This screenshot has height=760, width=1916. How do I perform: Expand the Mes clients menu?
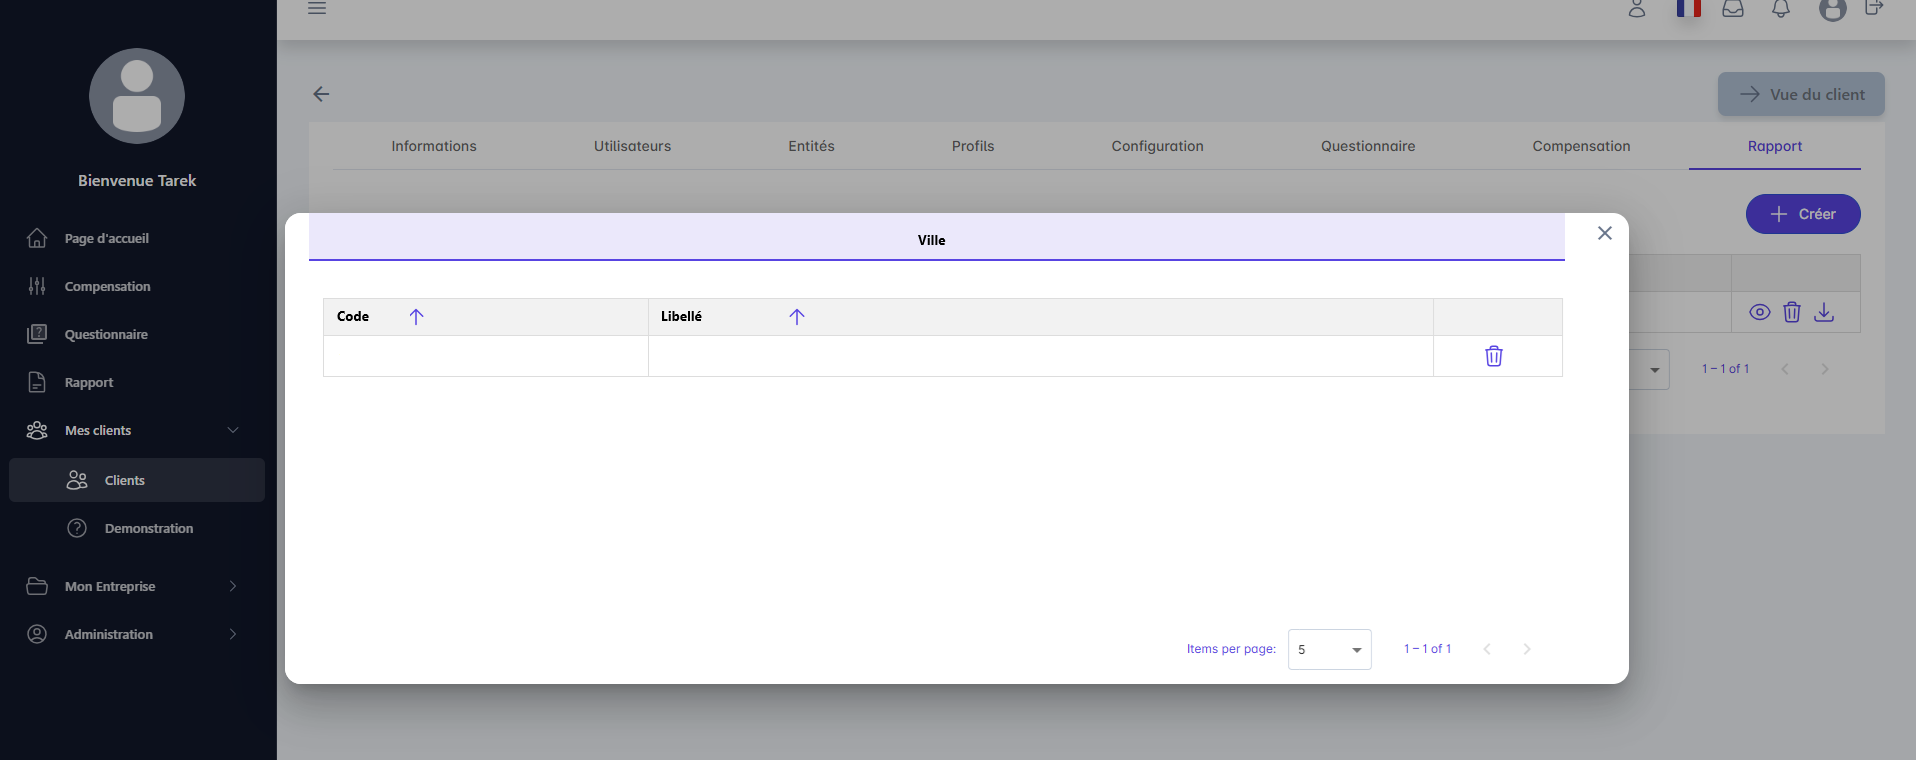tap(137, 430)
